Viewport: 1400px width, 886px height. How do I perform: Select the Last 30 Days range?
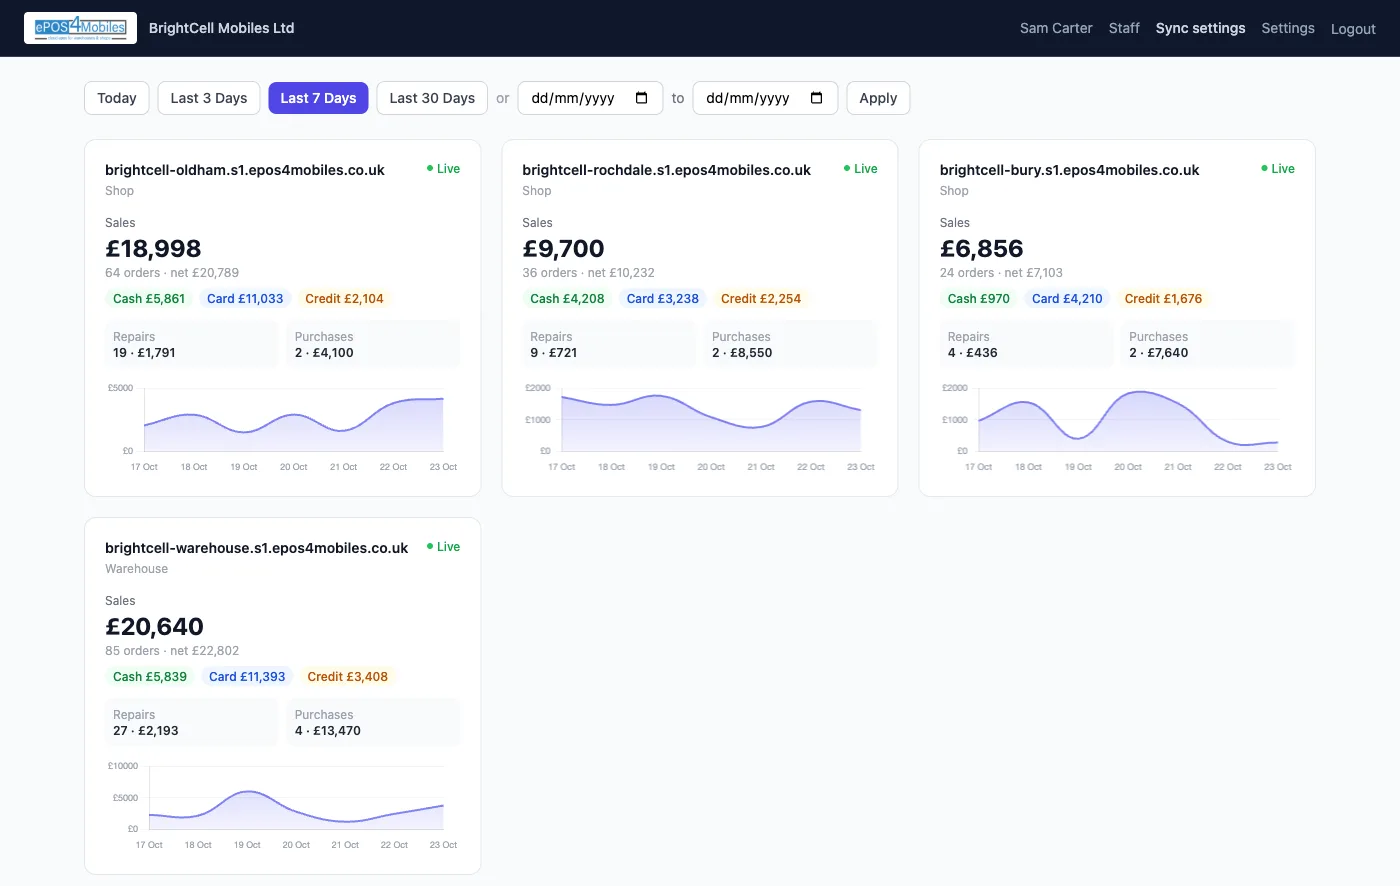[x=432, y=98]
